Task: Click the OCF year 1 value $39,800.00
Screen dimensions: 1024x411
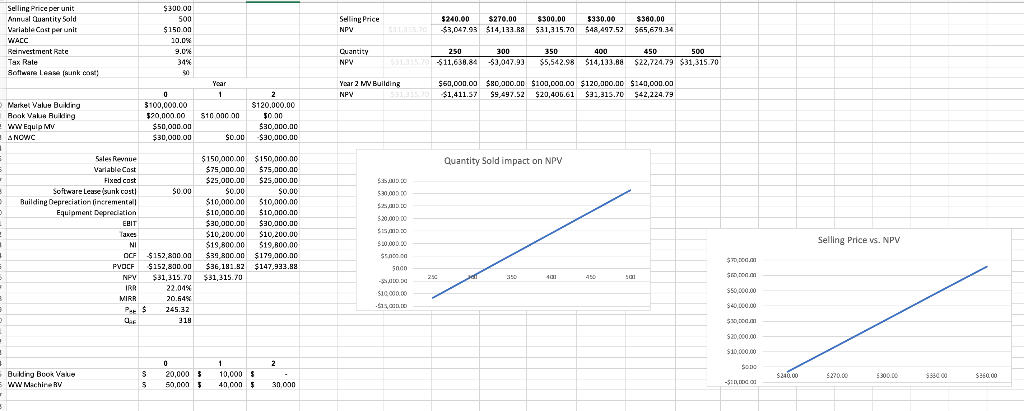Action: [x=224, y=255]
